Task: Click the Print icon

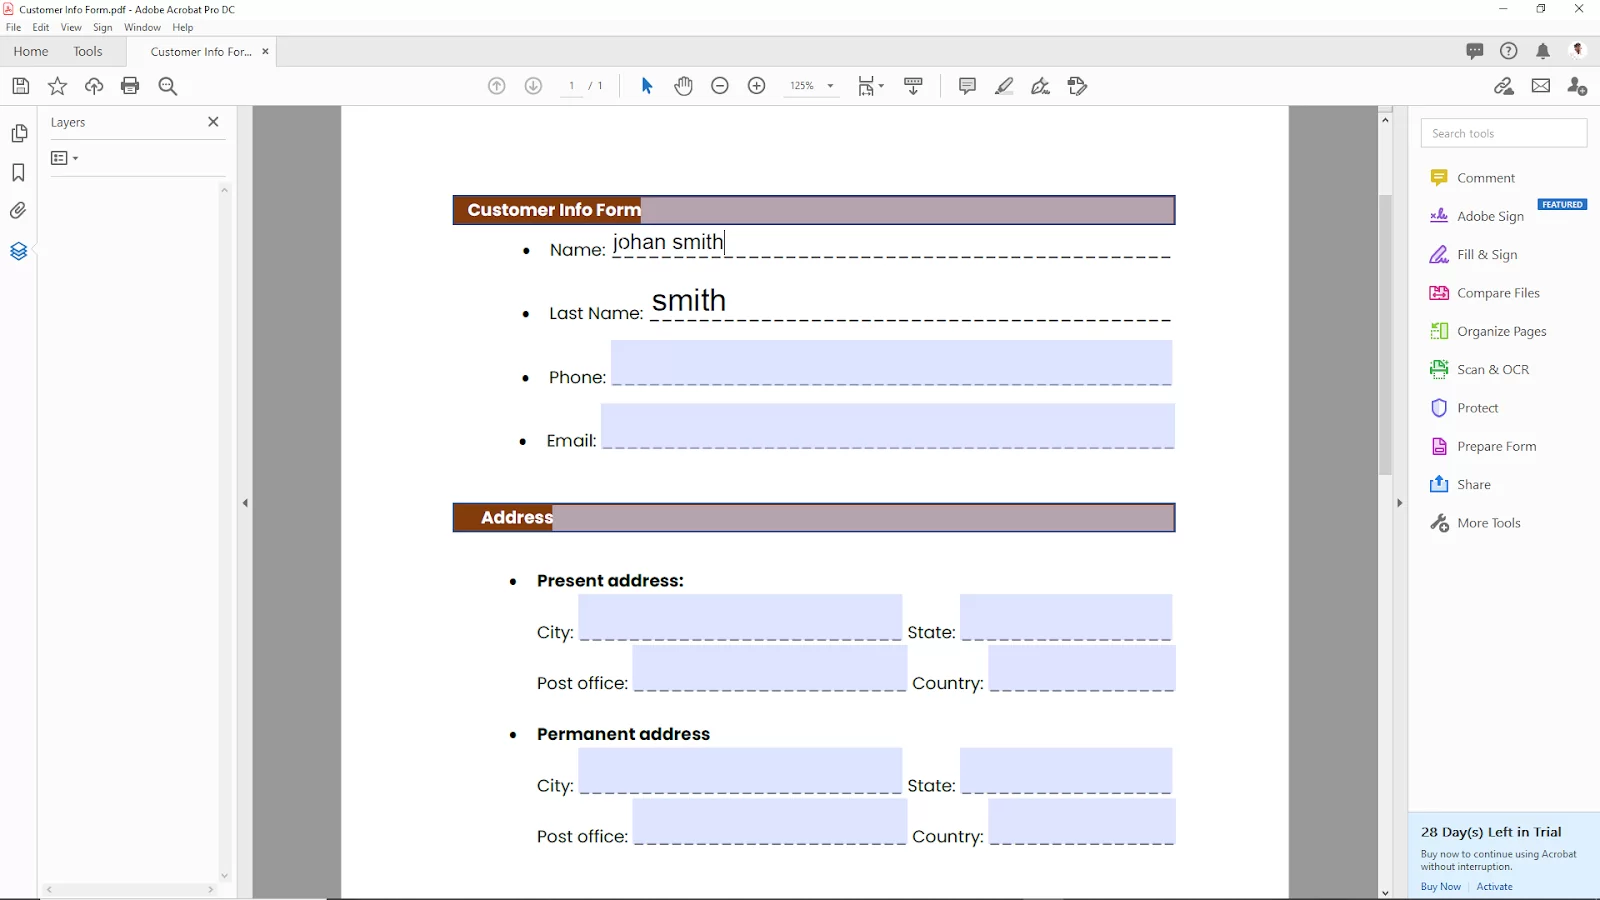Action: coord(130,86)
